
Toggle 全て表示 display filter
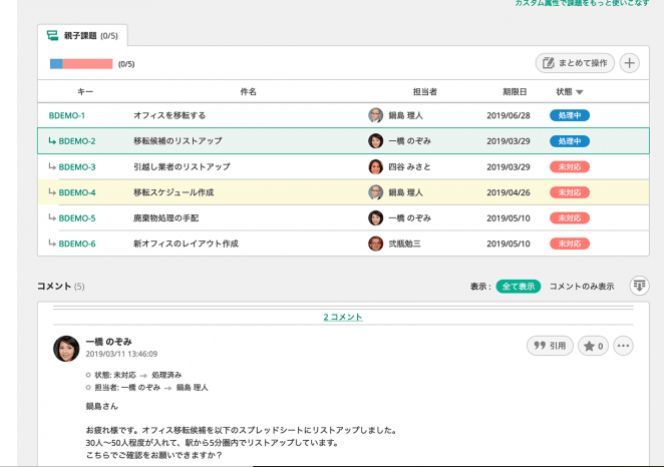(x=518, y=286)
